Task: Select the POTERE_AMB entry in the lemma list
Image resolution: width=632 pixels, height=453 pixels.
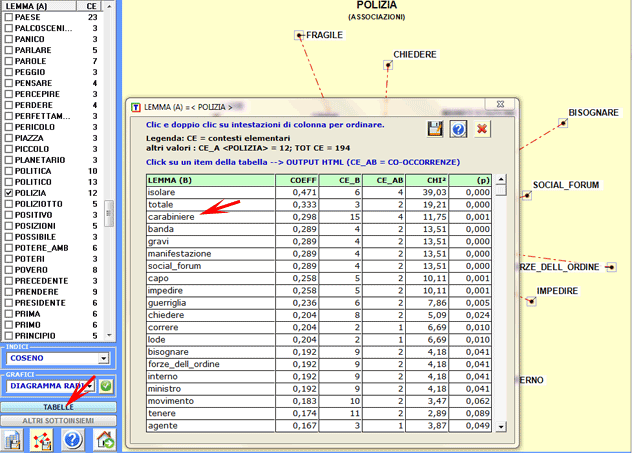Action: coord(42,248)
